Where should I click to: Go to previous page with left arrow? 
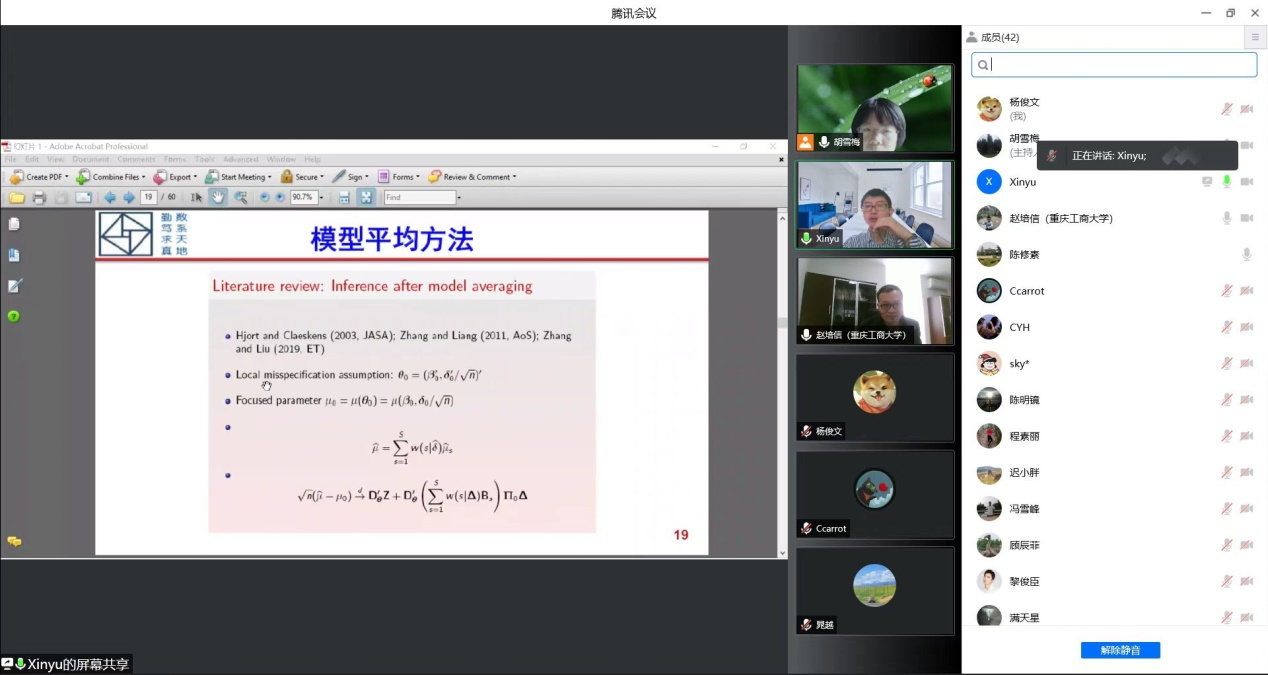click(110, 198)
